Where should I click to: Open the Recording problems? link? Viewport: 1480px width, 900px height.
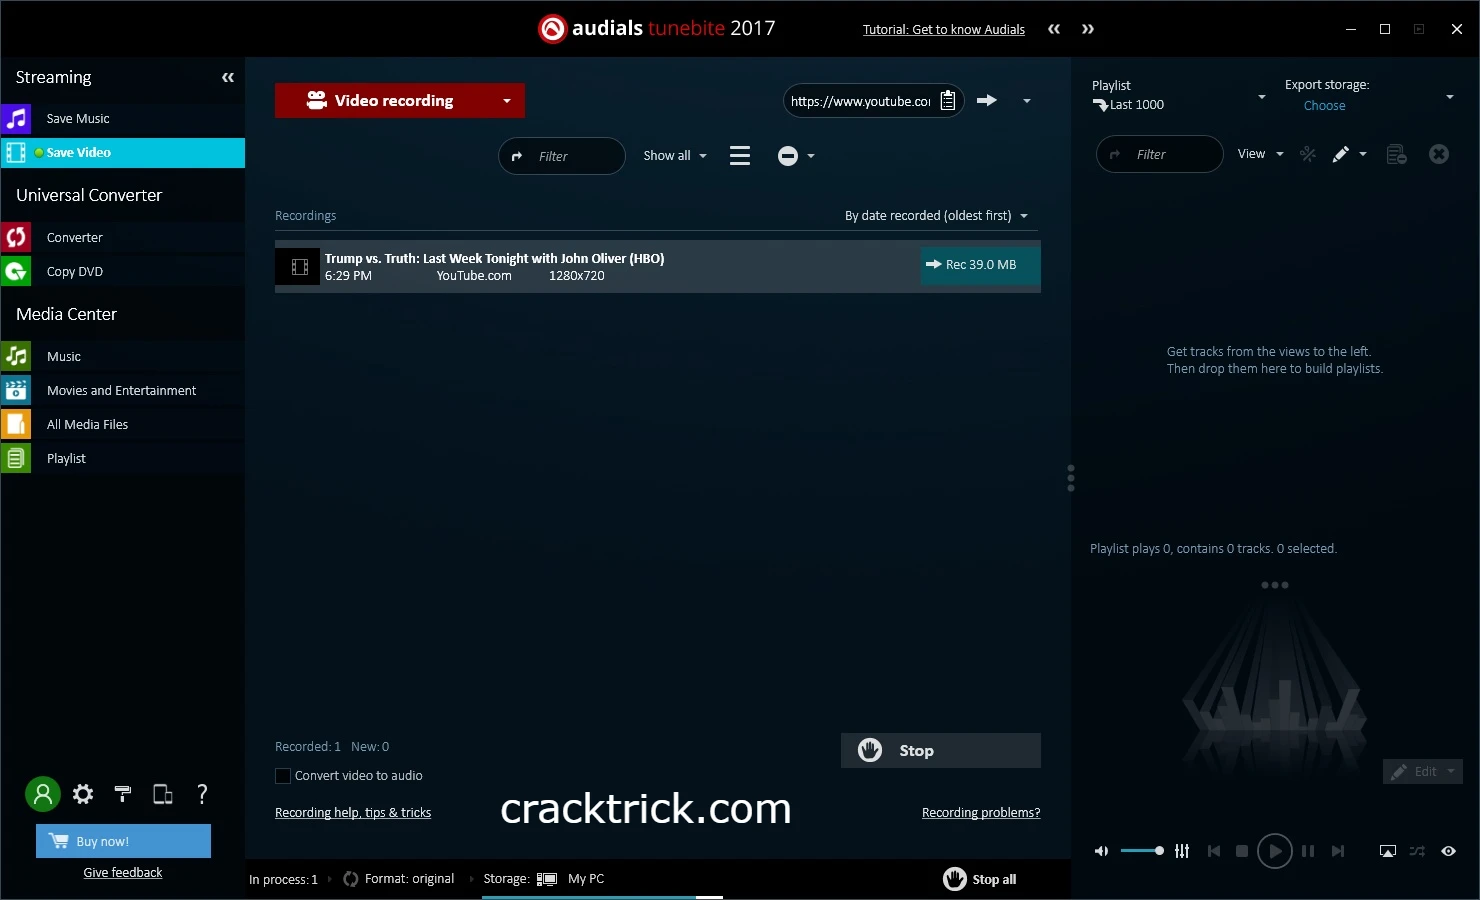(x=981, y=812)
